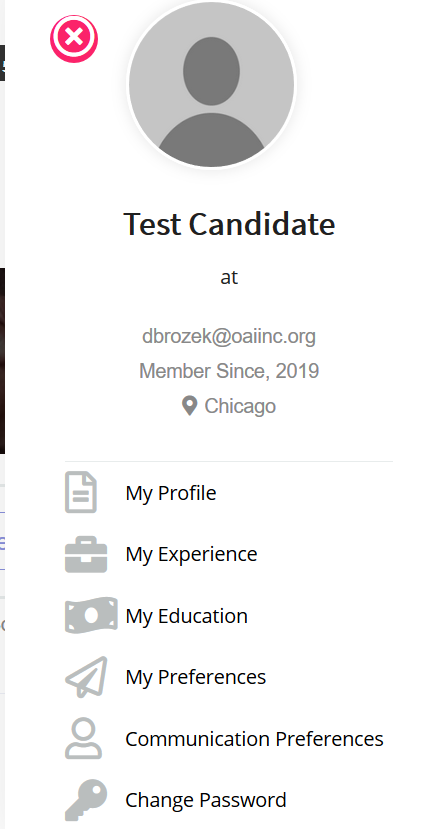Viewport: 423px width, 829px height.
Task: Click the money bill icon beside My Education
Action: point(91,615)
